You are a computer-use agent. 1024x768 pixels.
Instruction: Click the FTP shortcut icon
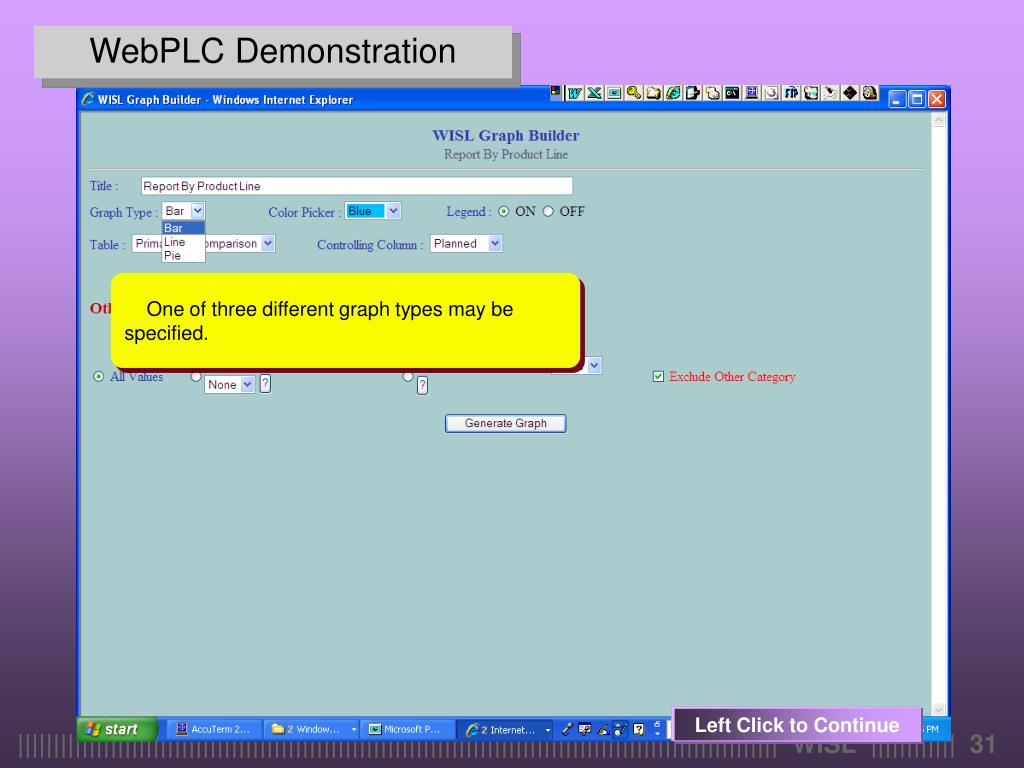791,93
